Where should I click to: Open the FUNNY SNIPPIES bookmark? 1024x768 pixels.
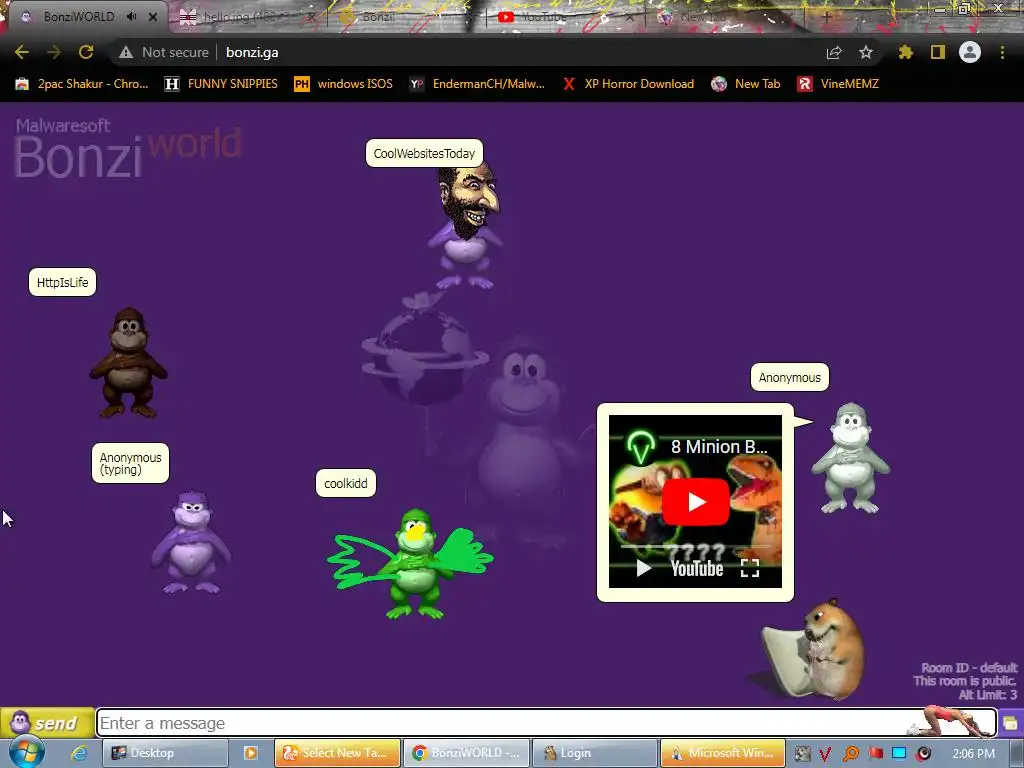point(221,84)
